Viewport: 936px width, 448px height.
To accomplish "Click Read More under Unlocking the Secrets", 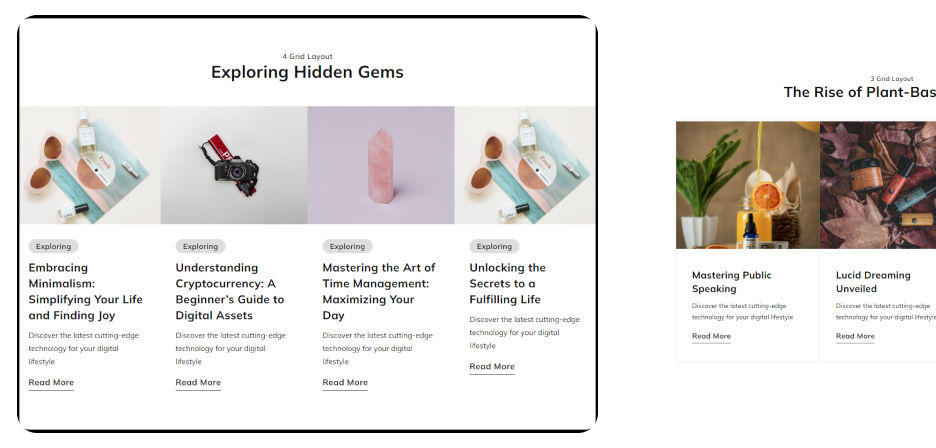I will point(492,367).
